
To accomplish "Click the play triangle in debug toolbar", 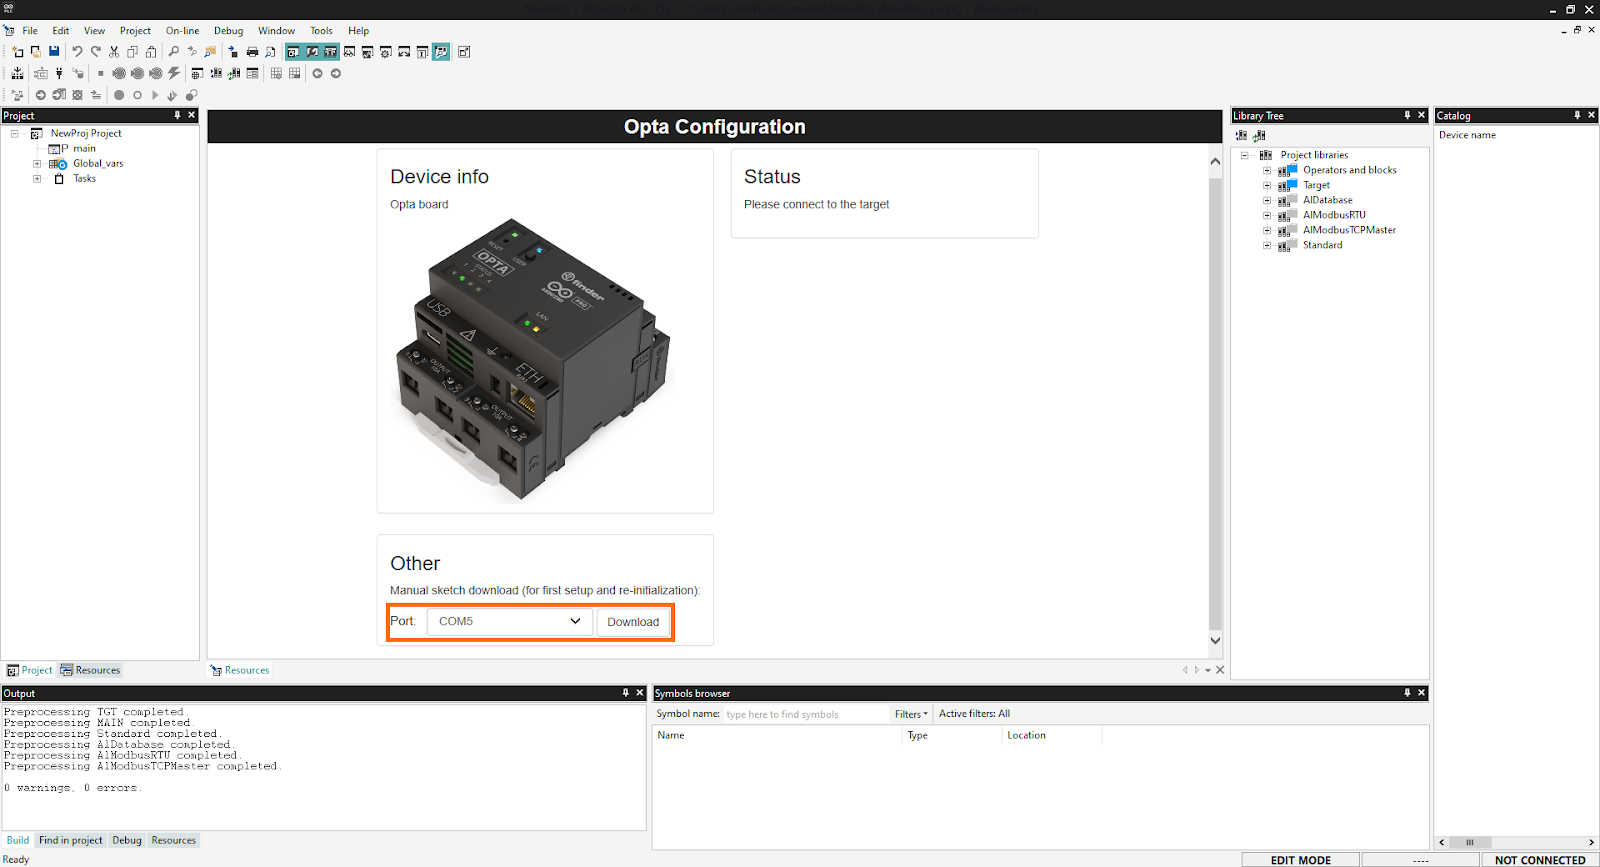I will pyautogui.click(x=155, y=95).
